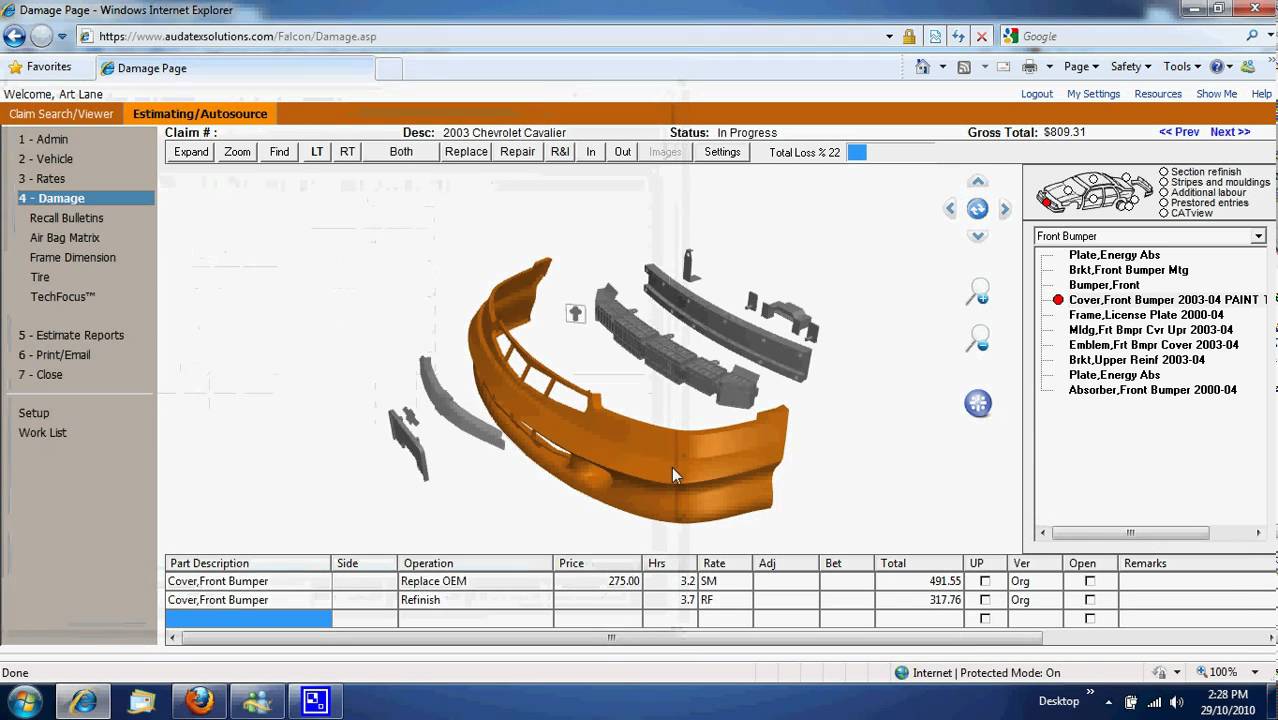Open the Safety menu dropdown
Viewport: 1278px width, 720px height.
coord(1131,67)
